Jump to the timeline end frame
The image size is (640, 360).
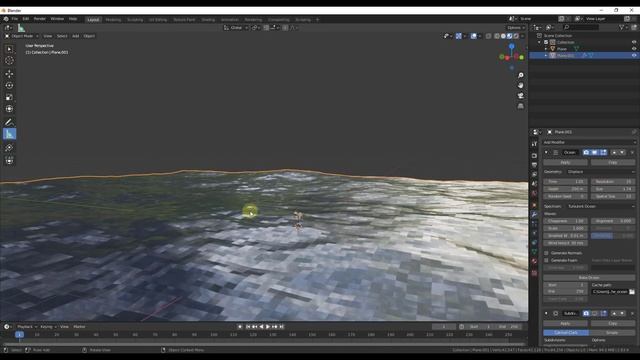tap(281, 327)
